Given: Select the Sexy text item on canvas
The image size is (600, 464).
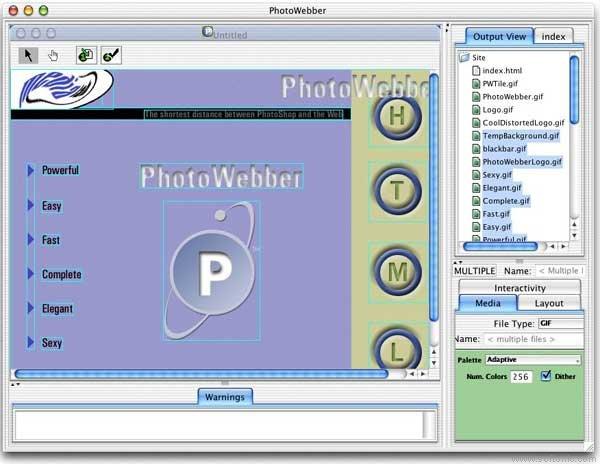Looking at the screenshot, I should click(52, 343).
